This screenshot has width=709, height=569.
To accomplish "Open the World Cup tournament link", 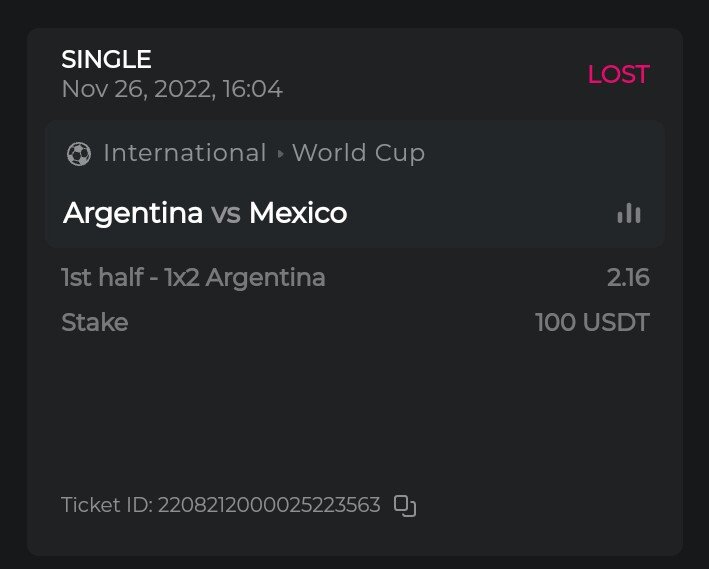I will 358,153.
